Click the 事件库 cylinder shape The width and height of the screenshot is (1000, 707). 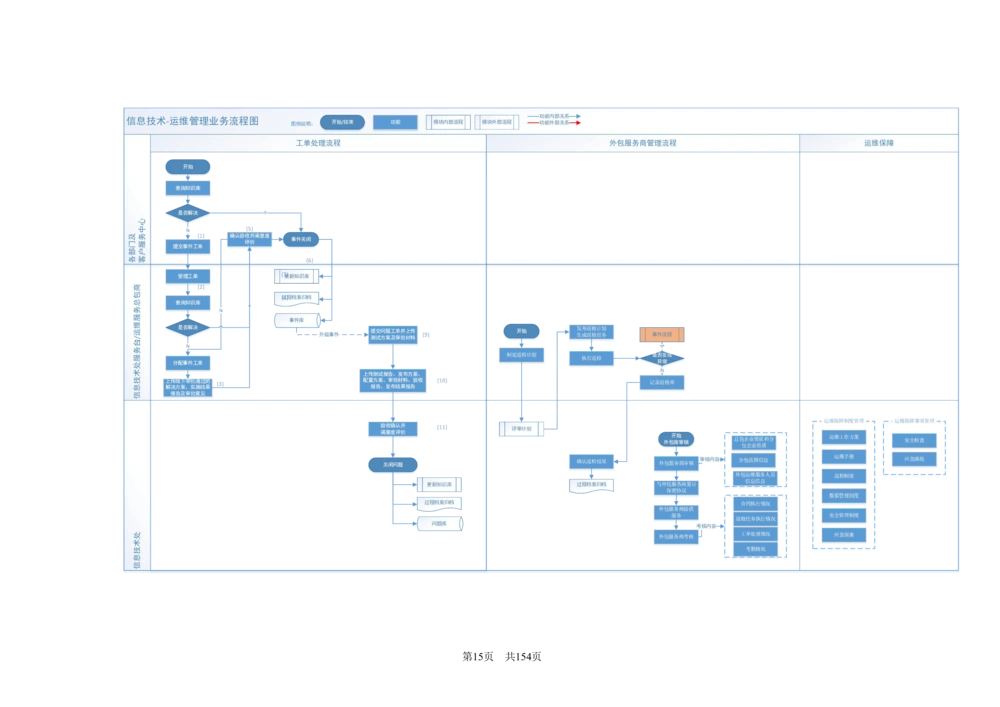[x=296, y=321]
